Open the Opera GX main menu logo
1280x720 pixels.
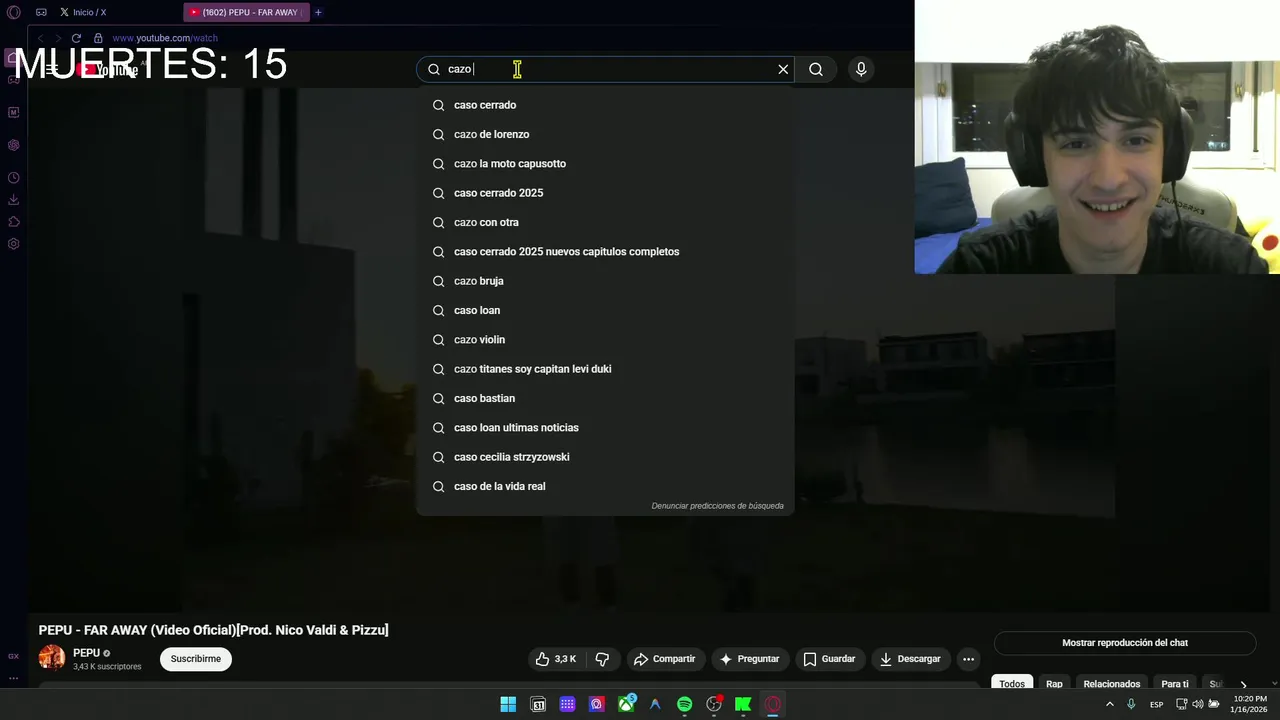[x=13, y=12]
